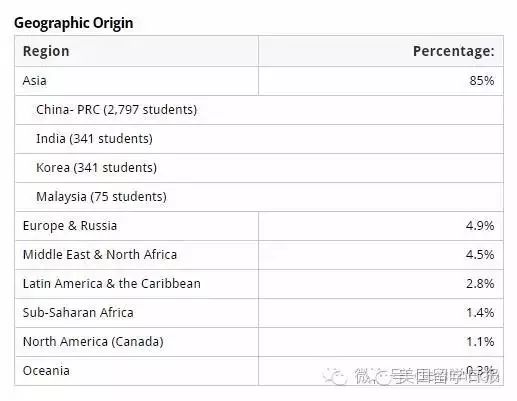Click the Geographic Origin heading
The width and height of the screenshot is (517, 401).
(x=74, y=23)
